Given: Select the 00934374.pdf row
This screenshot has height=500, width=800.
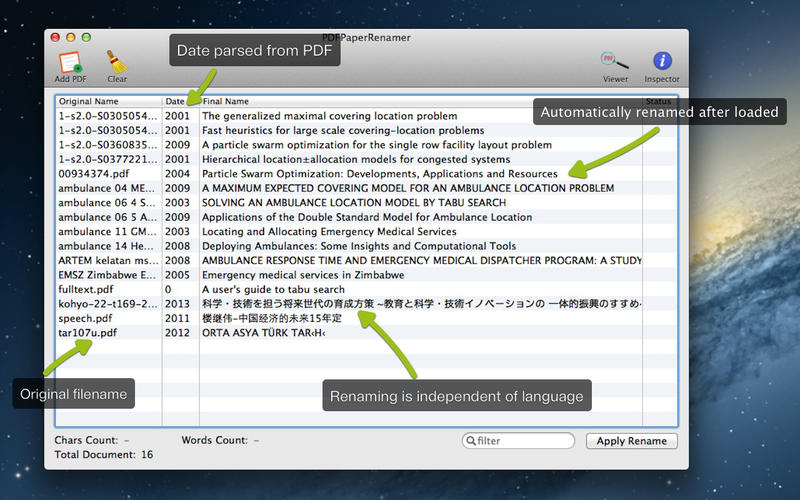Looking at the screenshot, I should (x=366, y=173).
